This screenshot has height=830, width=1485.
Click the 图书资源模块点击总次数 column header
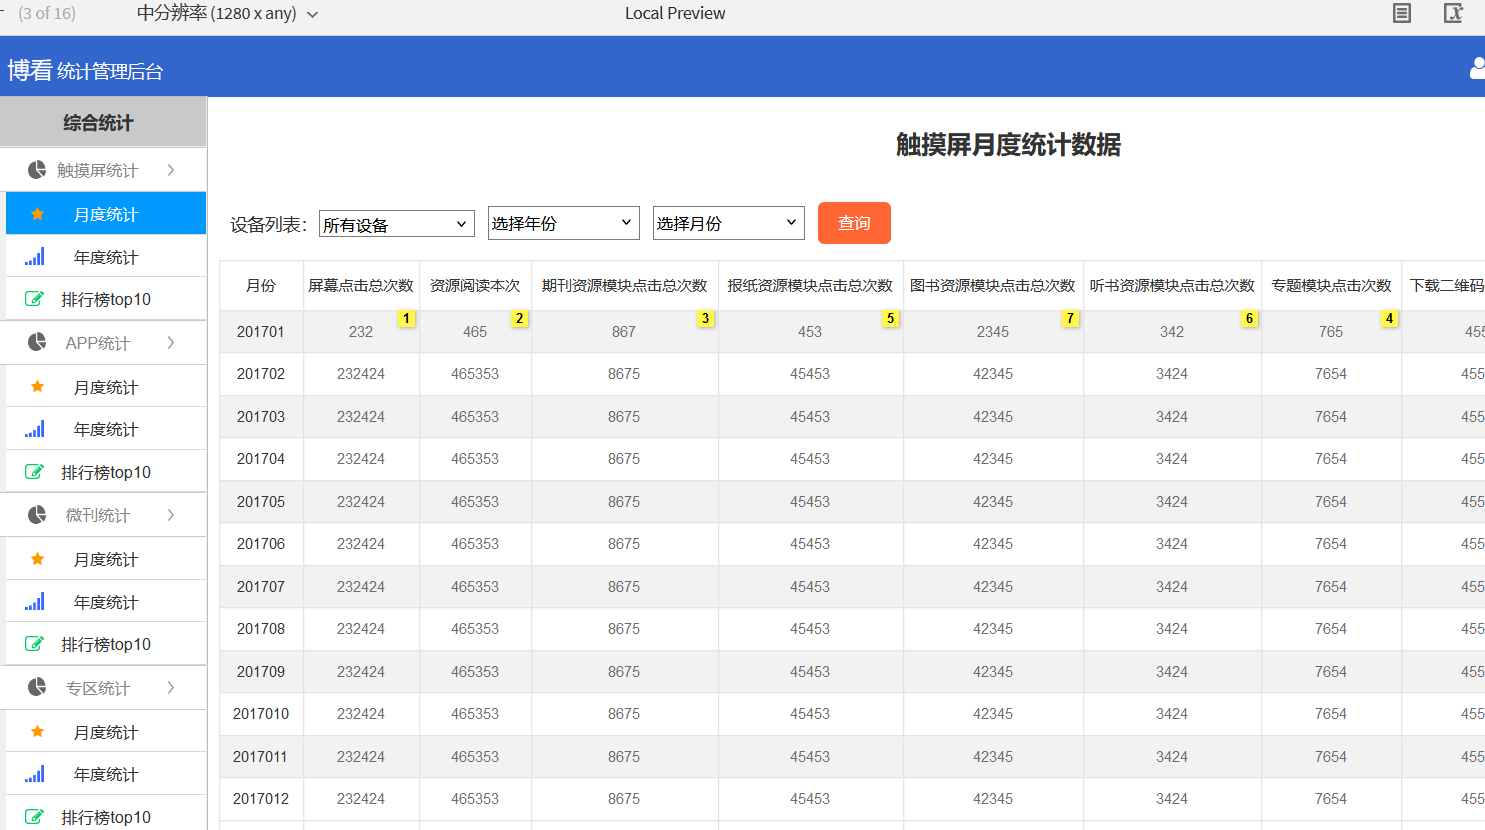click(x=993, y=286)
